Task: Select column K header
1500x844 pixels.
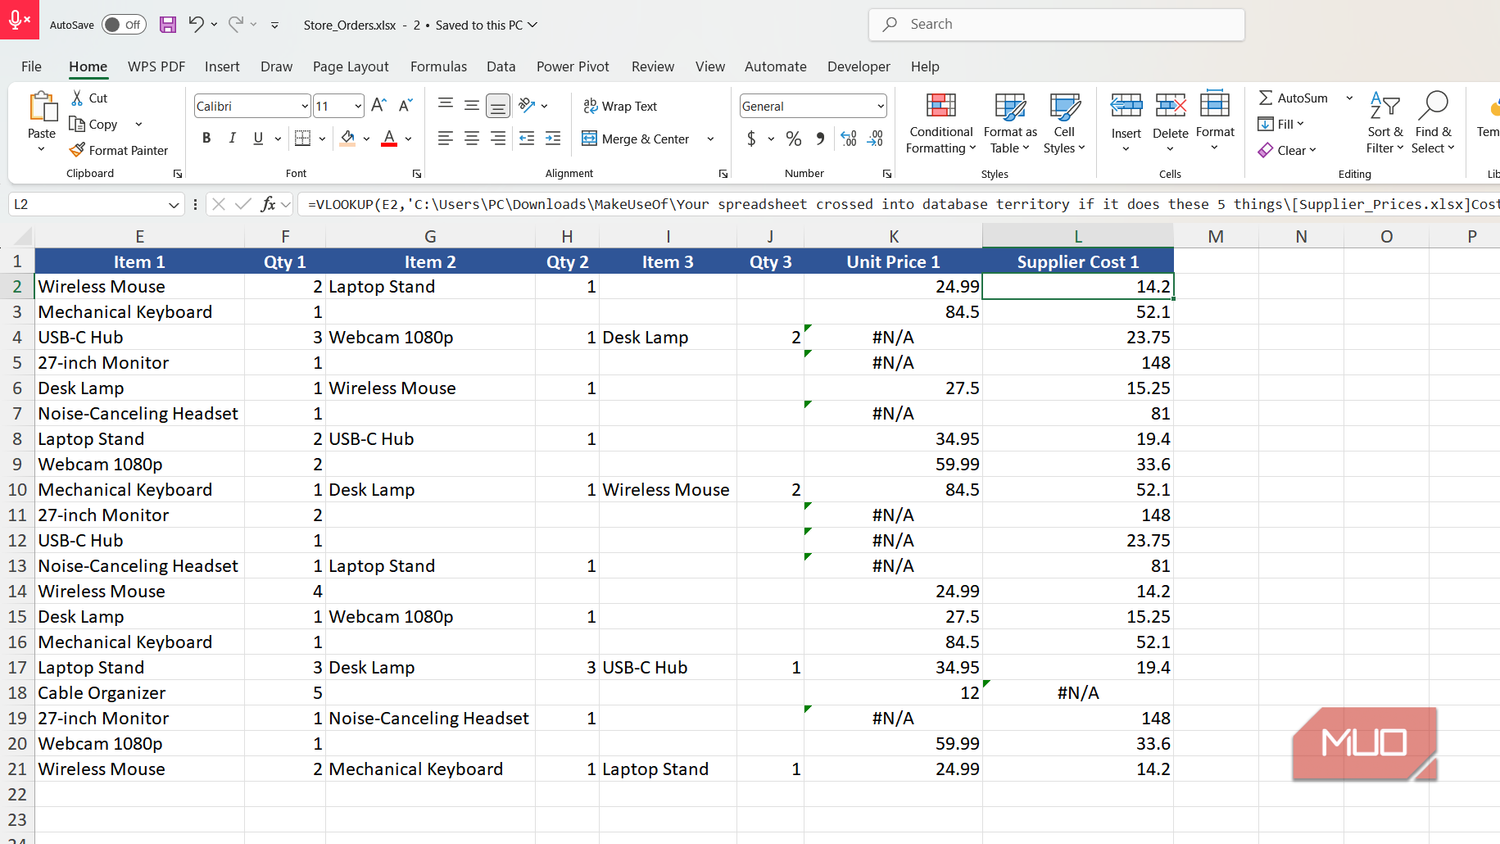Action: [x=893, y=236]
